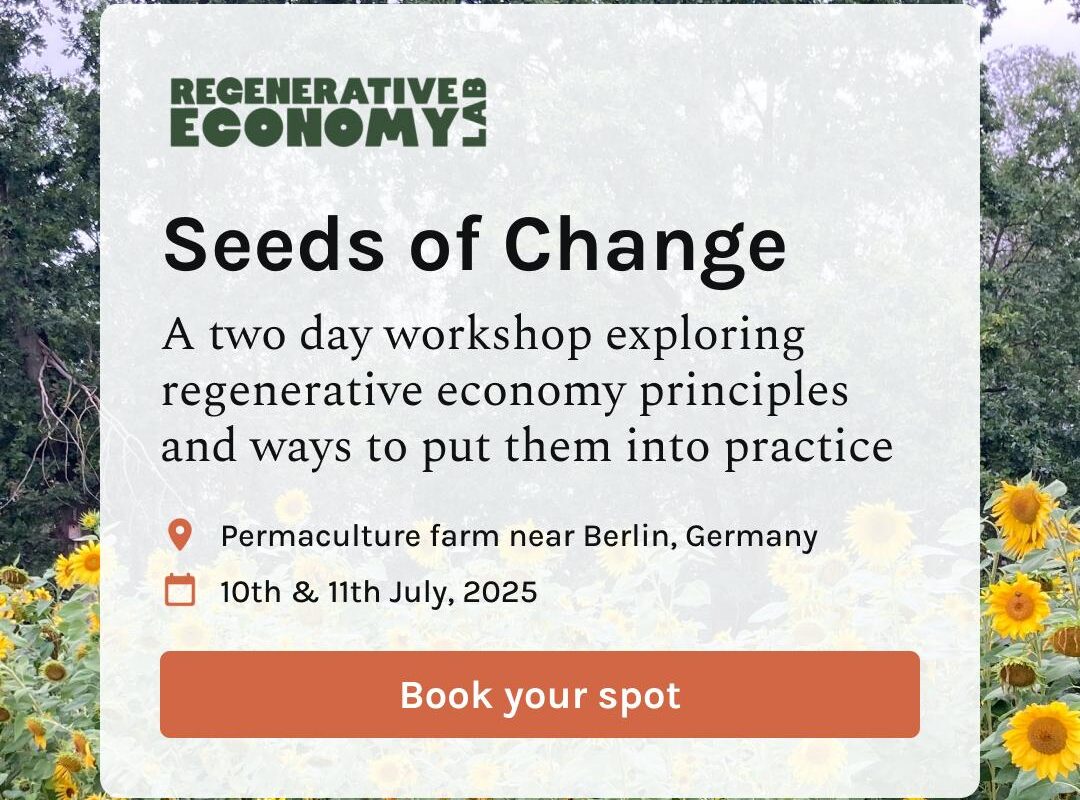
Task: Click the green tree foliage on the right side
Action: click(x=1030, y=276)
